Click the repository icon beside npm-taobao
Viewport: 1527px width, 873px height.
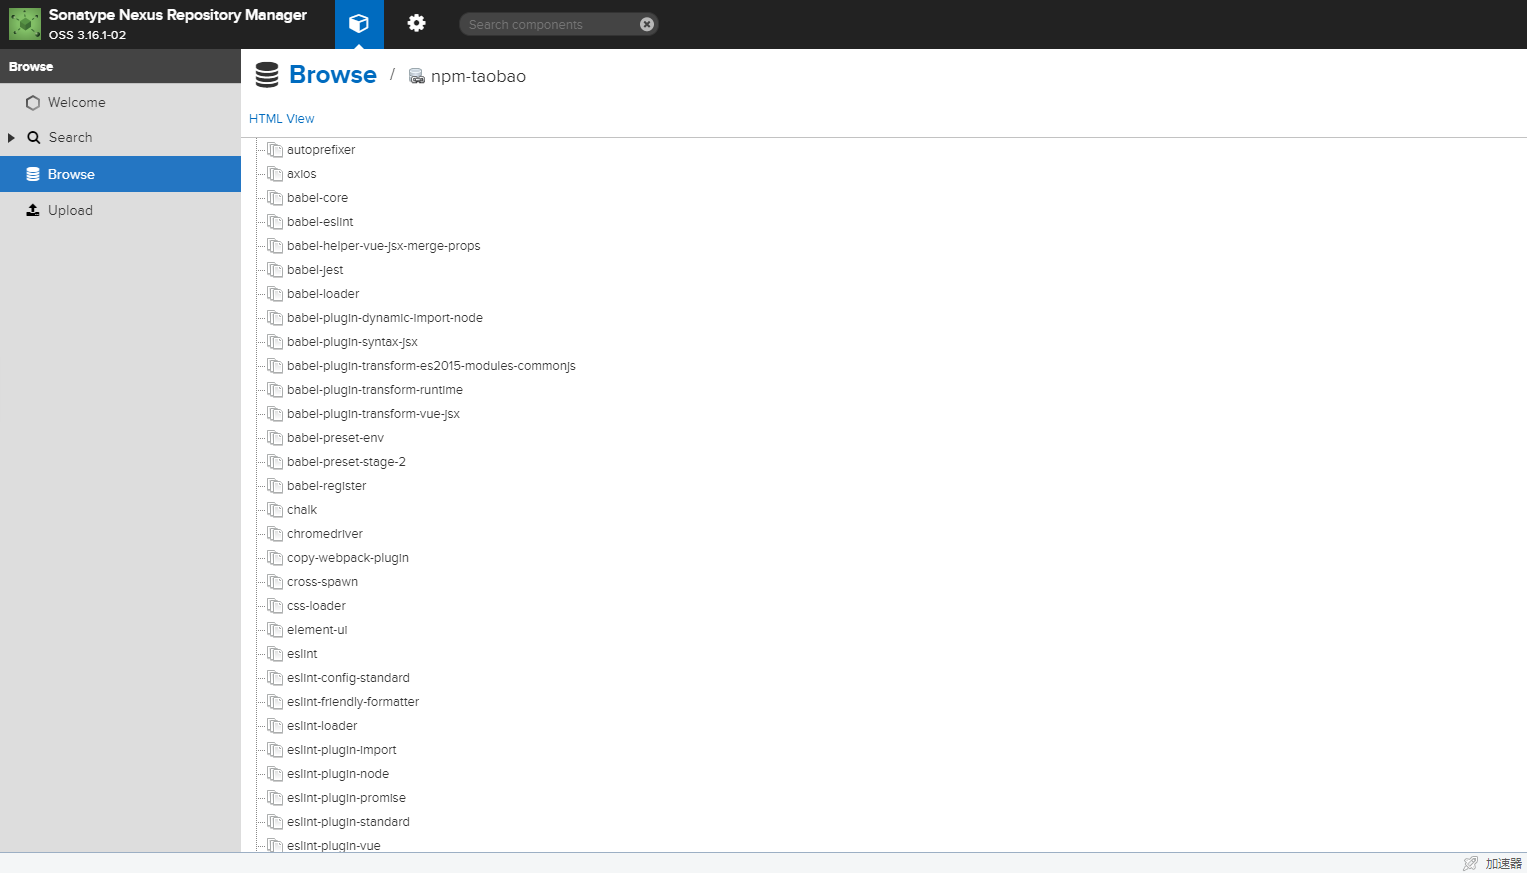[x=417, y=75]
